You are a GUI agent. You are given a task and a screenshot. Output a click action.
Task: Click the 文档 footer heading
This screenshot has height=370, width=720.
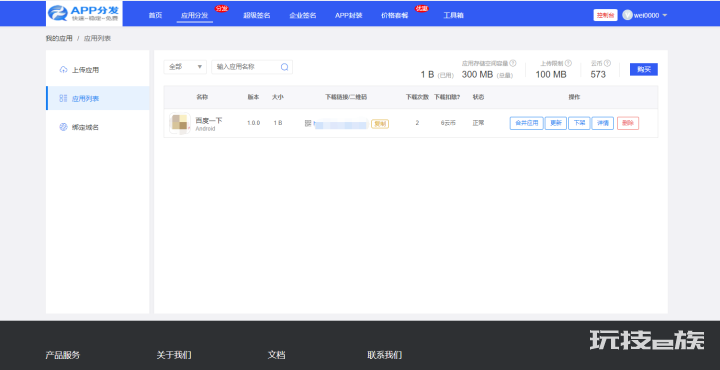276,355
